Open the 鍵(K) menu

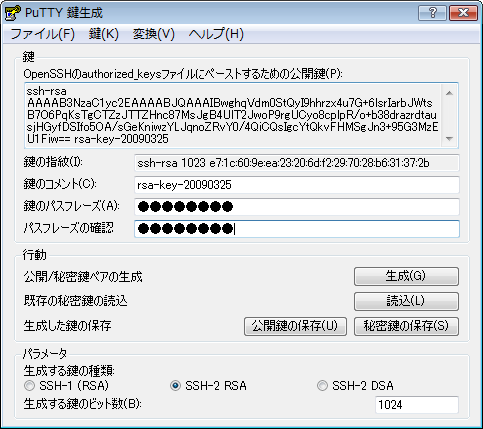pos(104,34)
